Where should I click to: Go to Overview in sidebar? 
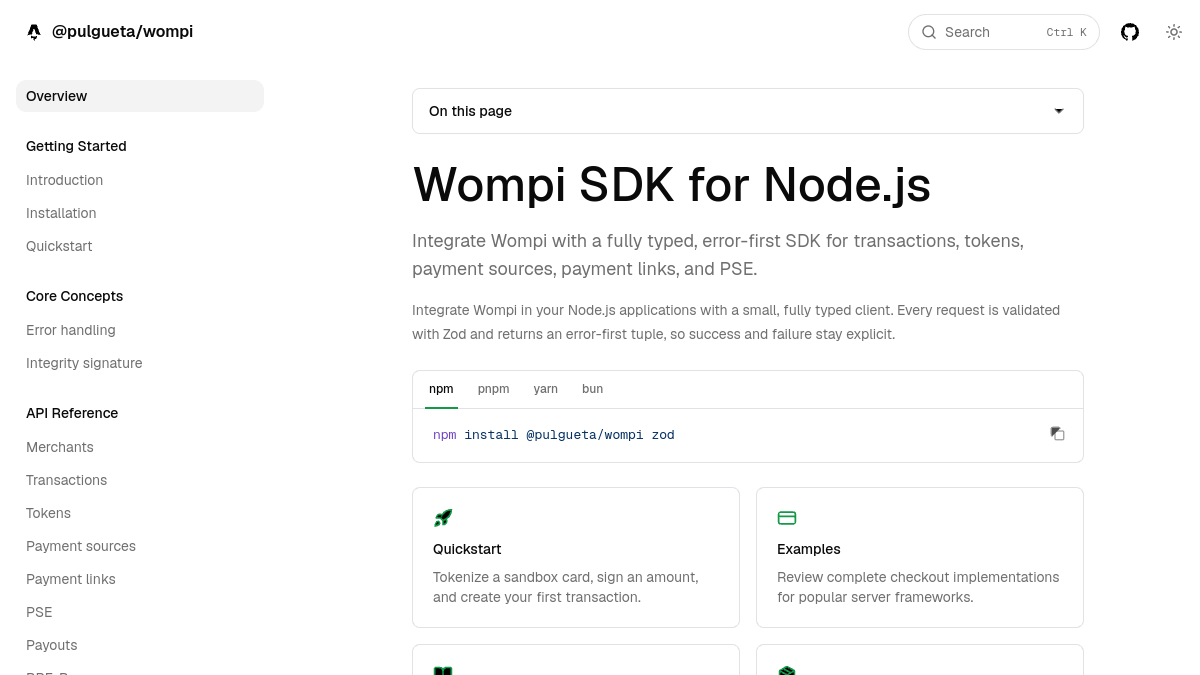(x=140, y=96)
